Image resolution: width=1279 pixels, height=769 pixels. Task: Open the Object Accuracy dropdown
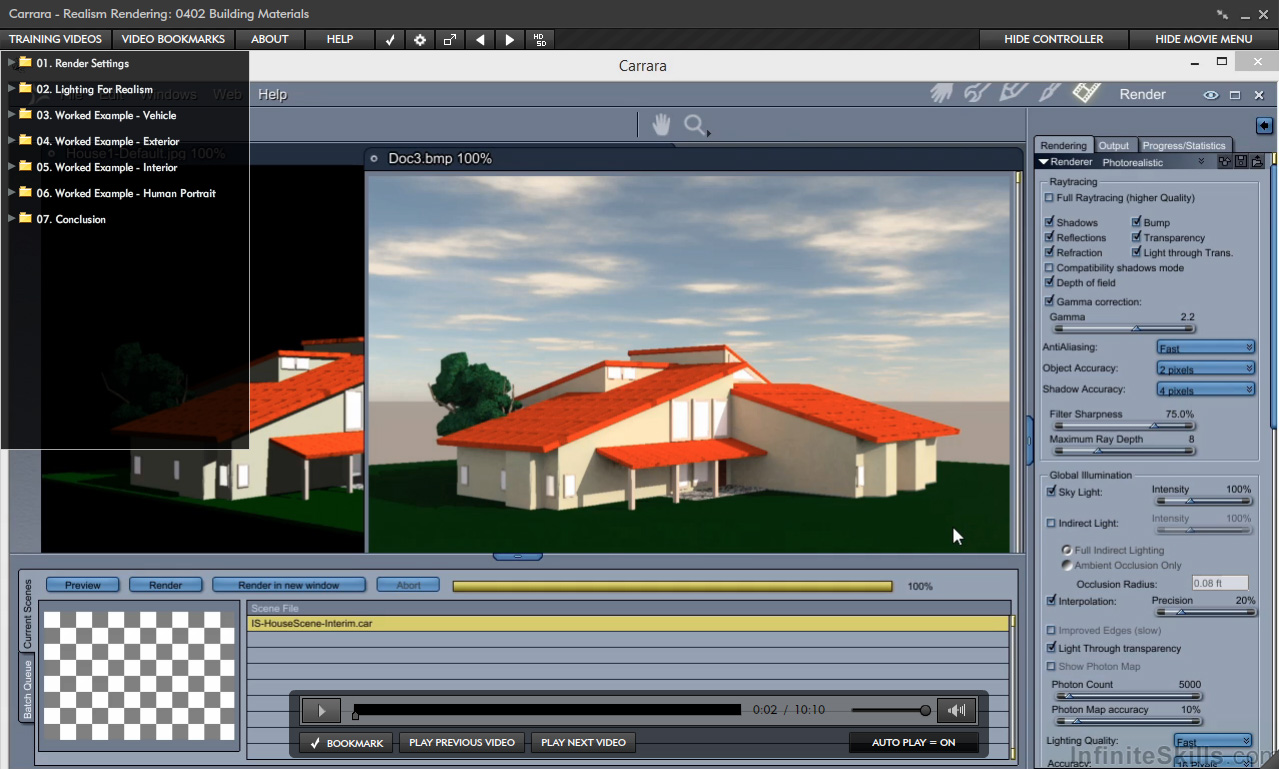click(1205, 368)
